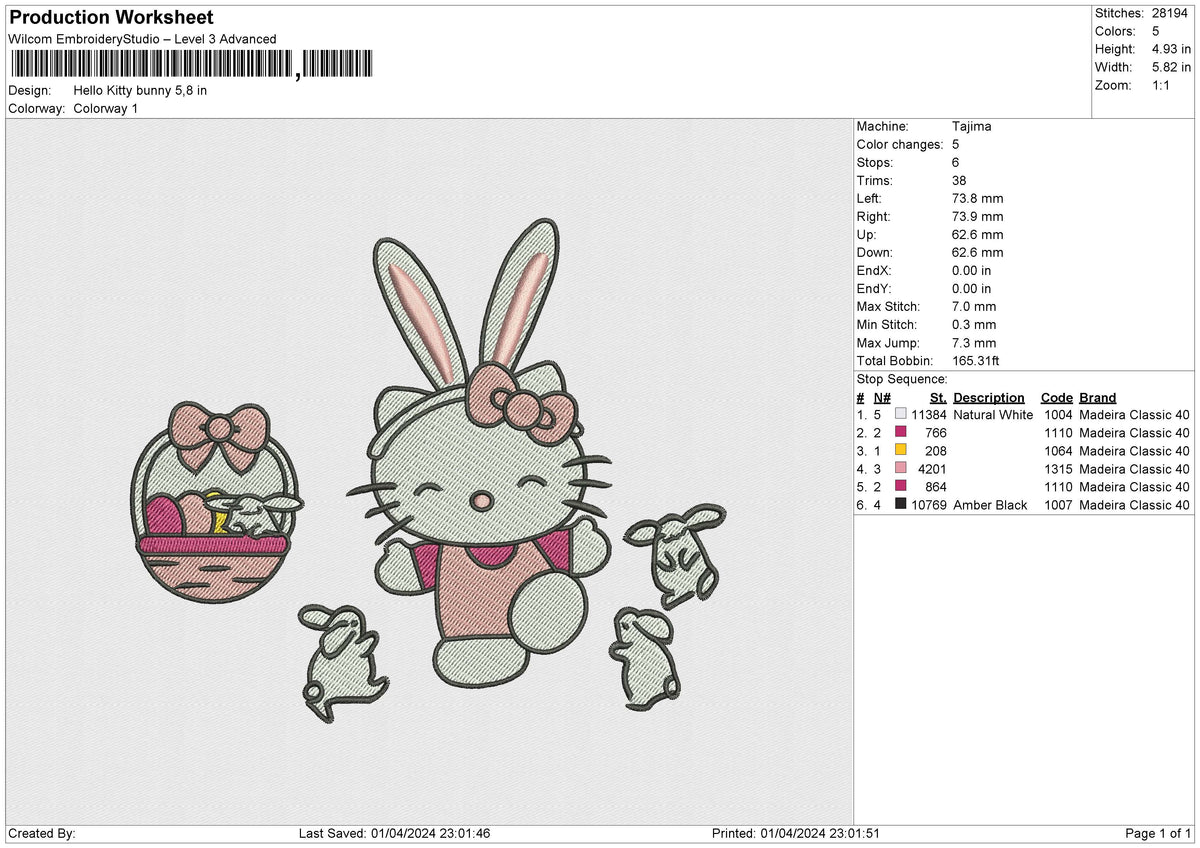
Task: Click the 'St.' column header
Action: coord(938,397)
